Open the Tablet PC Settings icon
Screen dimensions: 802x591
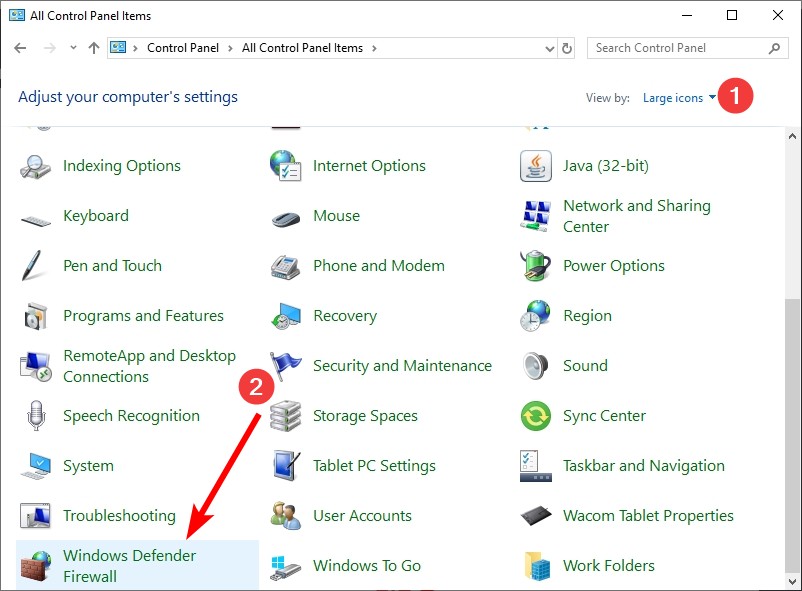click(x=285, y=466)
